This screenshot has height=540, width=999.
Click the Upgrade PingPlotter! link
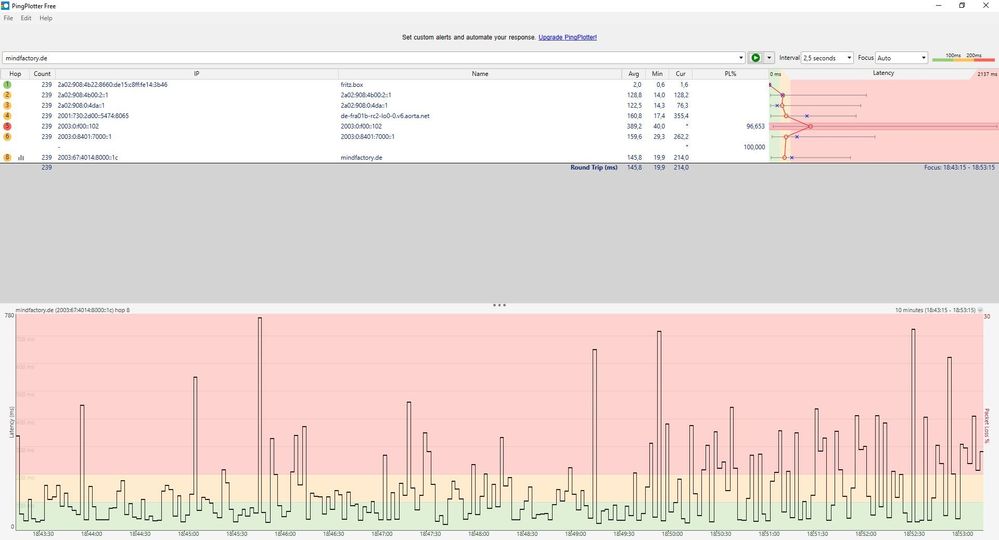tap(568, 38)
